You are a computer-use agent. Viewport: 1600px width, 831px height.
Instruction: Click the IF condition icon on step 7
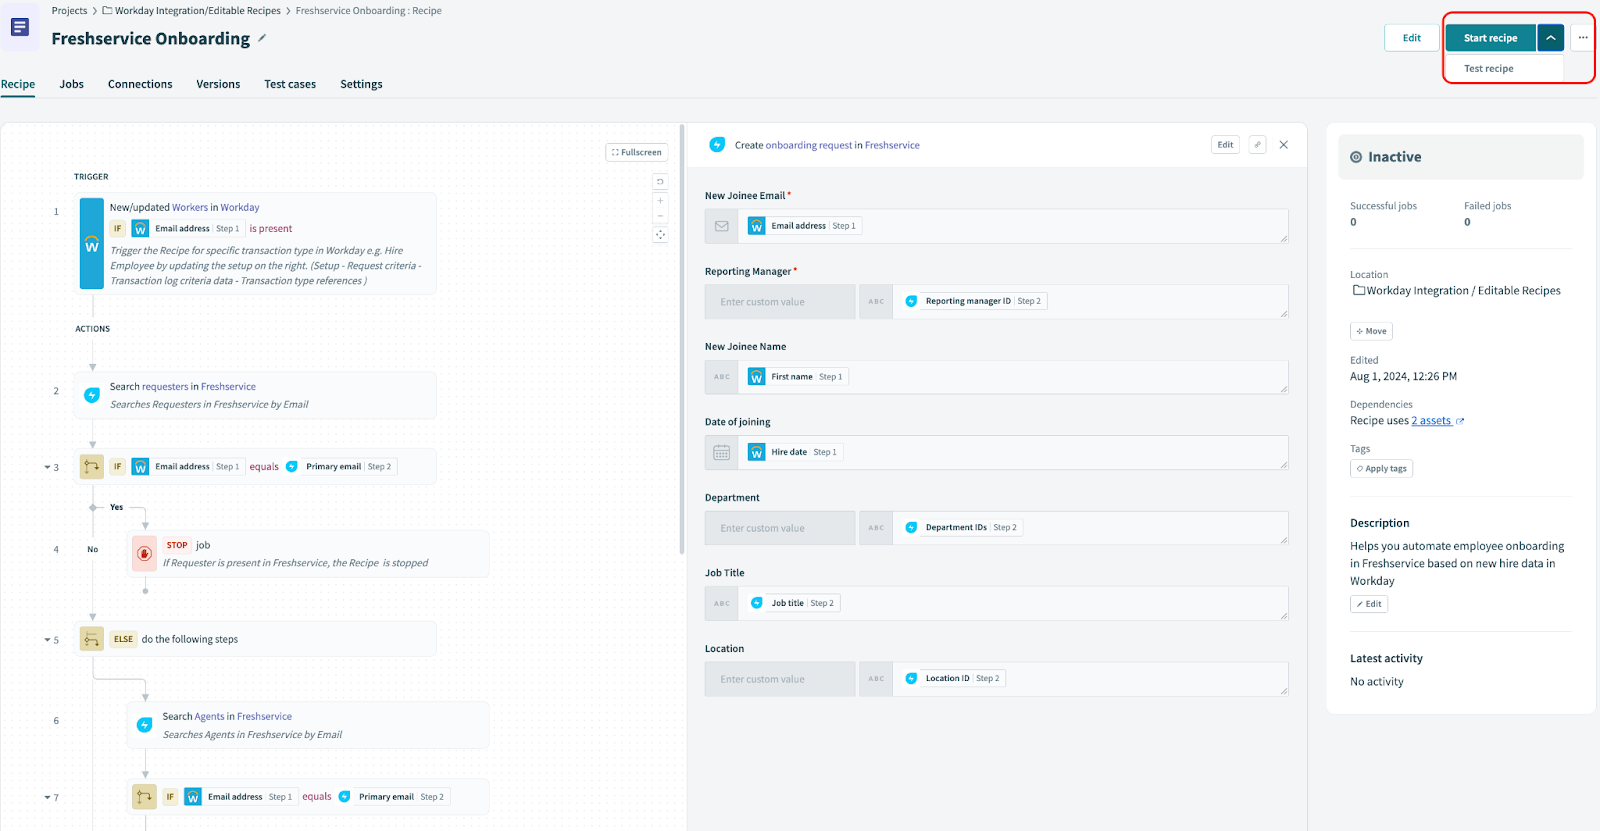point(145,797)
